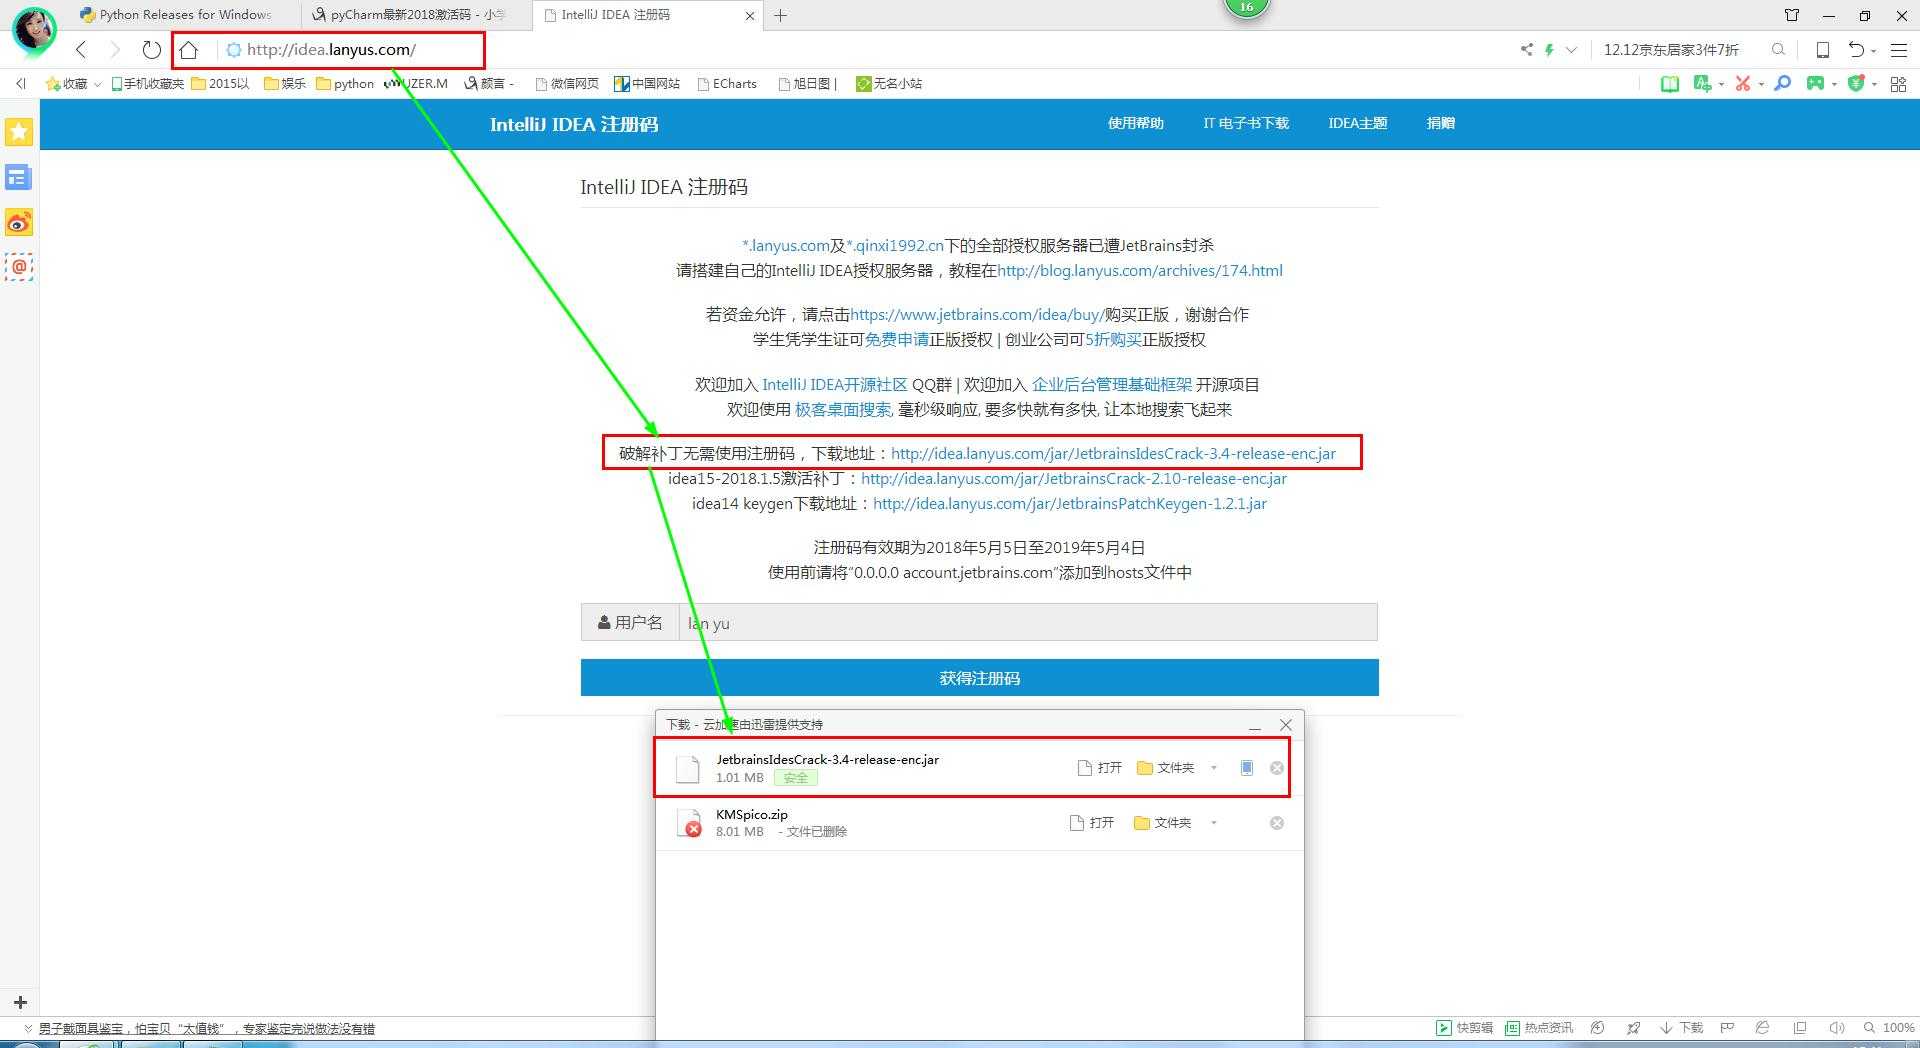Open the blog.lanyus.com tutorial link

tap(1140, 270)
